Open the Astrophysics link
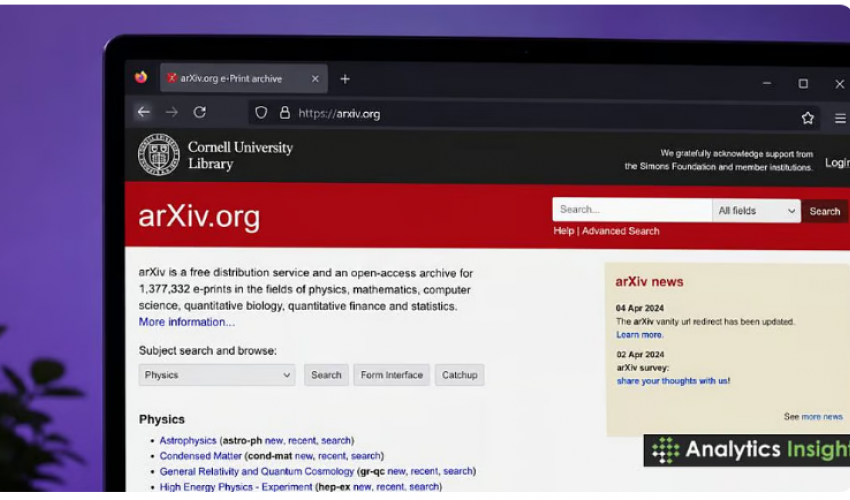Image resolution: width=850 pixels, height=500 pixels. click(188, 440)
